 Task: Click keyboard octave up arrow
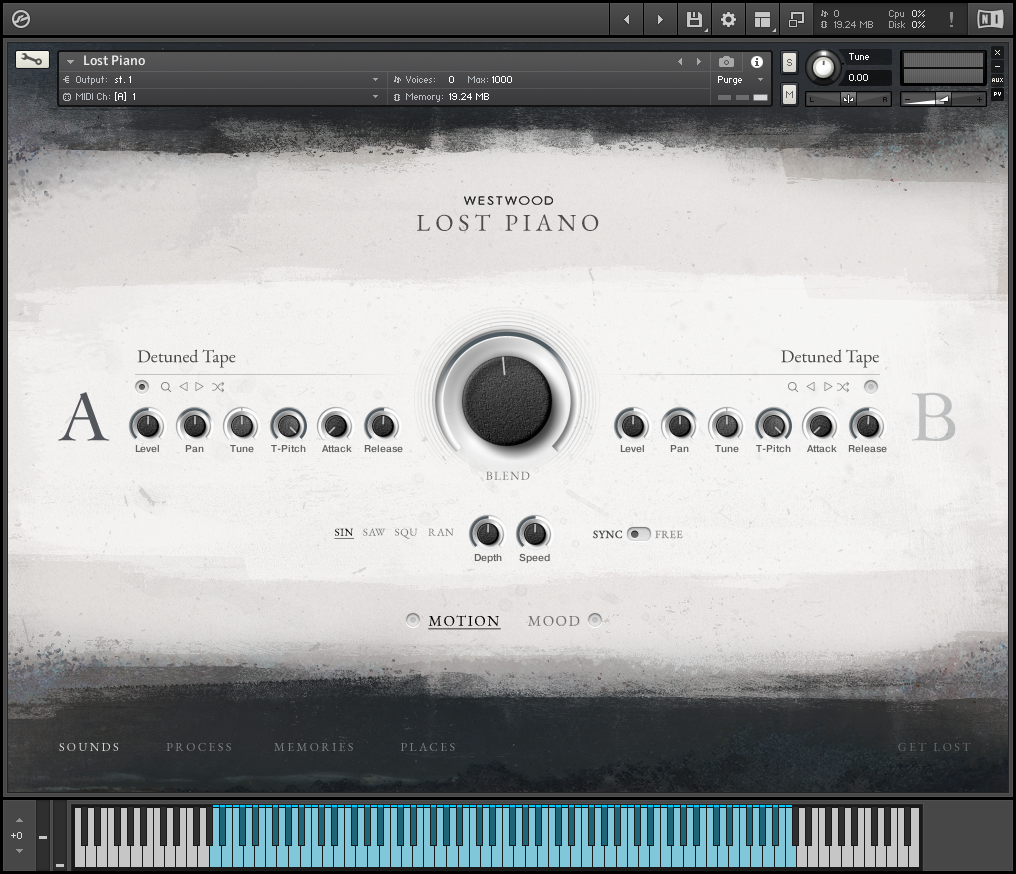19,820
